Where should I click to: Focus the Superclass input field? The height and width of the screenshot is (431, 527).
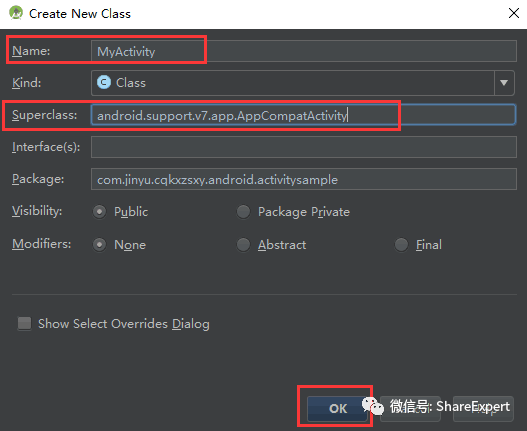tap(303, 115)
